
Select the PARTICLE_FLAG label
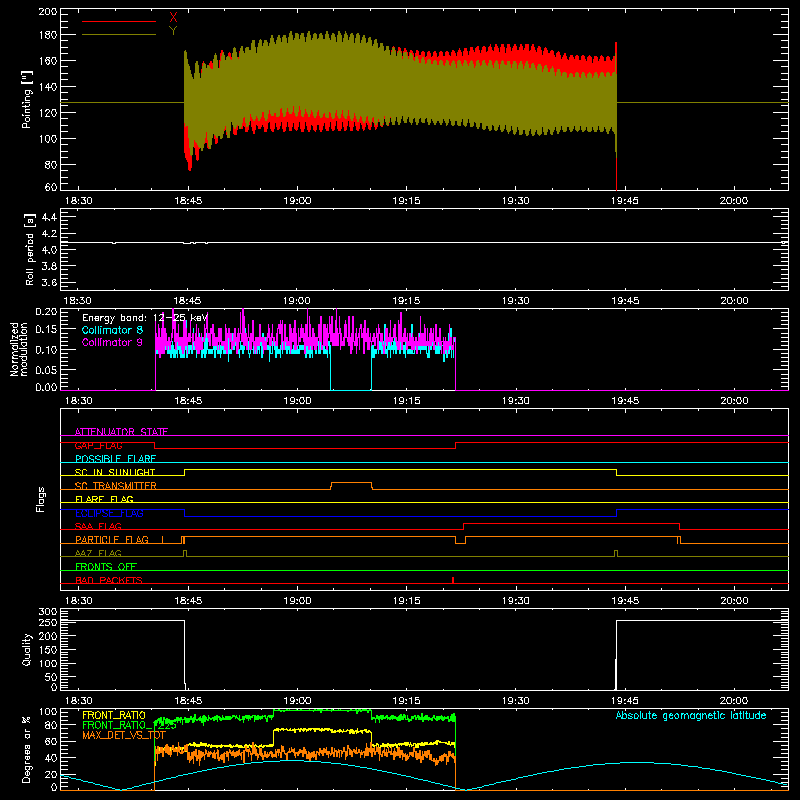pyautogui.click(x=112, y=540)
